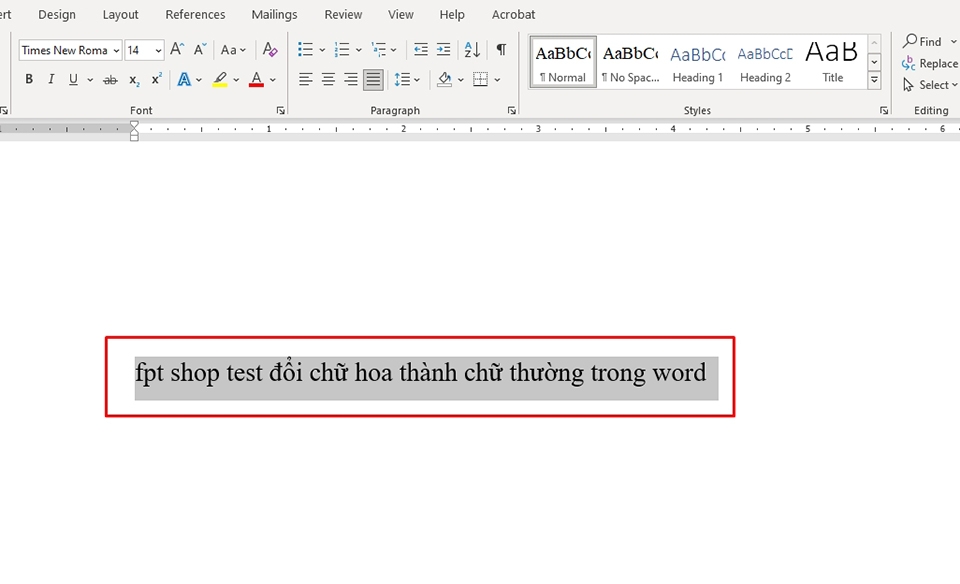Open Help ribbon tab

click(452, 14)
